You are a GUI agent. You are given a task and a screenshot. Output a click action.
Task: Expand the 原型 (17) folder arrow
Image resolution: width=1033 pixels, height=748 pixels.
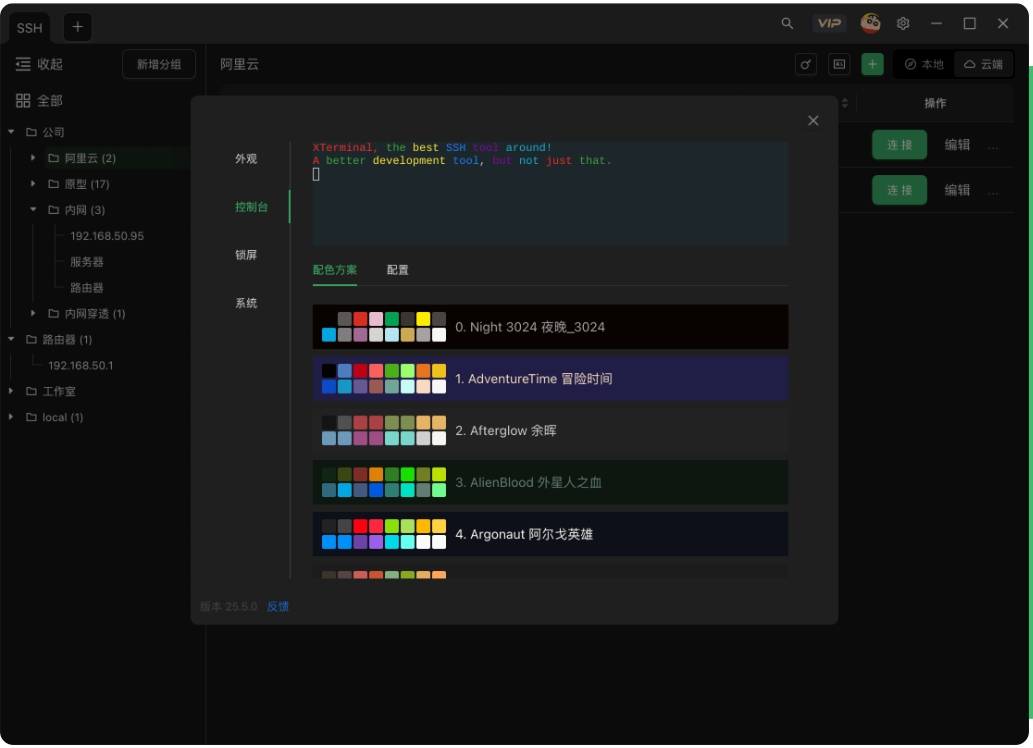(x=33, y=183)
